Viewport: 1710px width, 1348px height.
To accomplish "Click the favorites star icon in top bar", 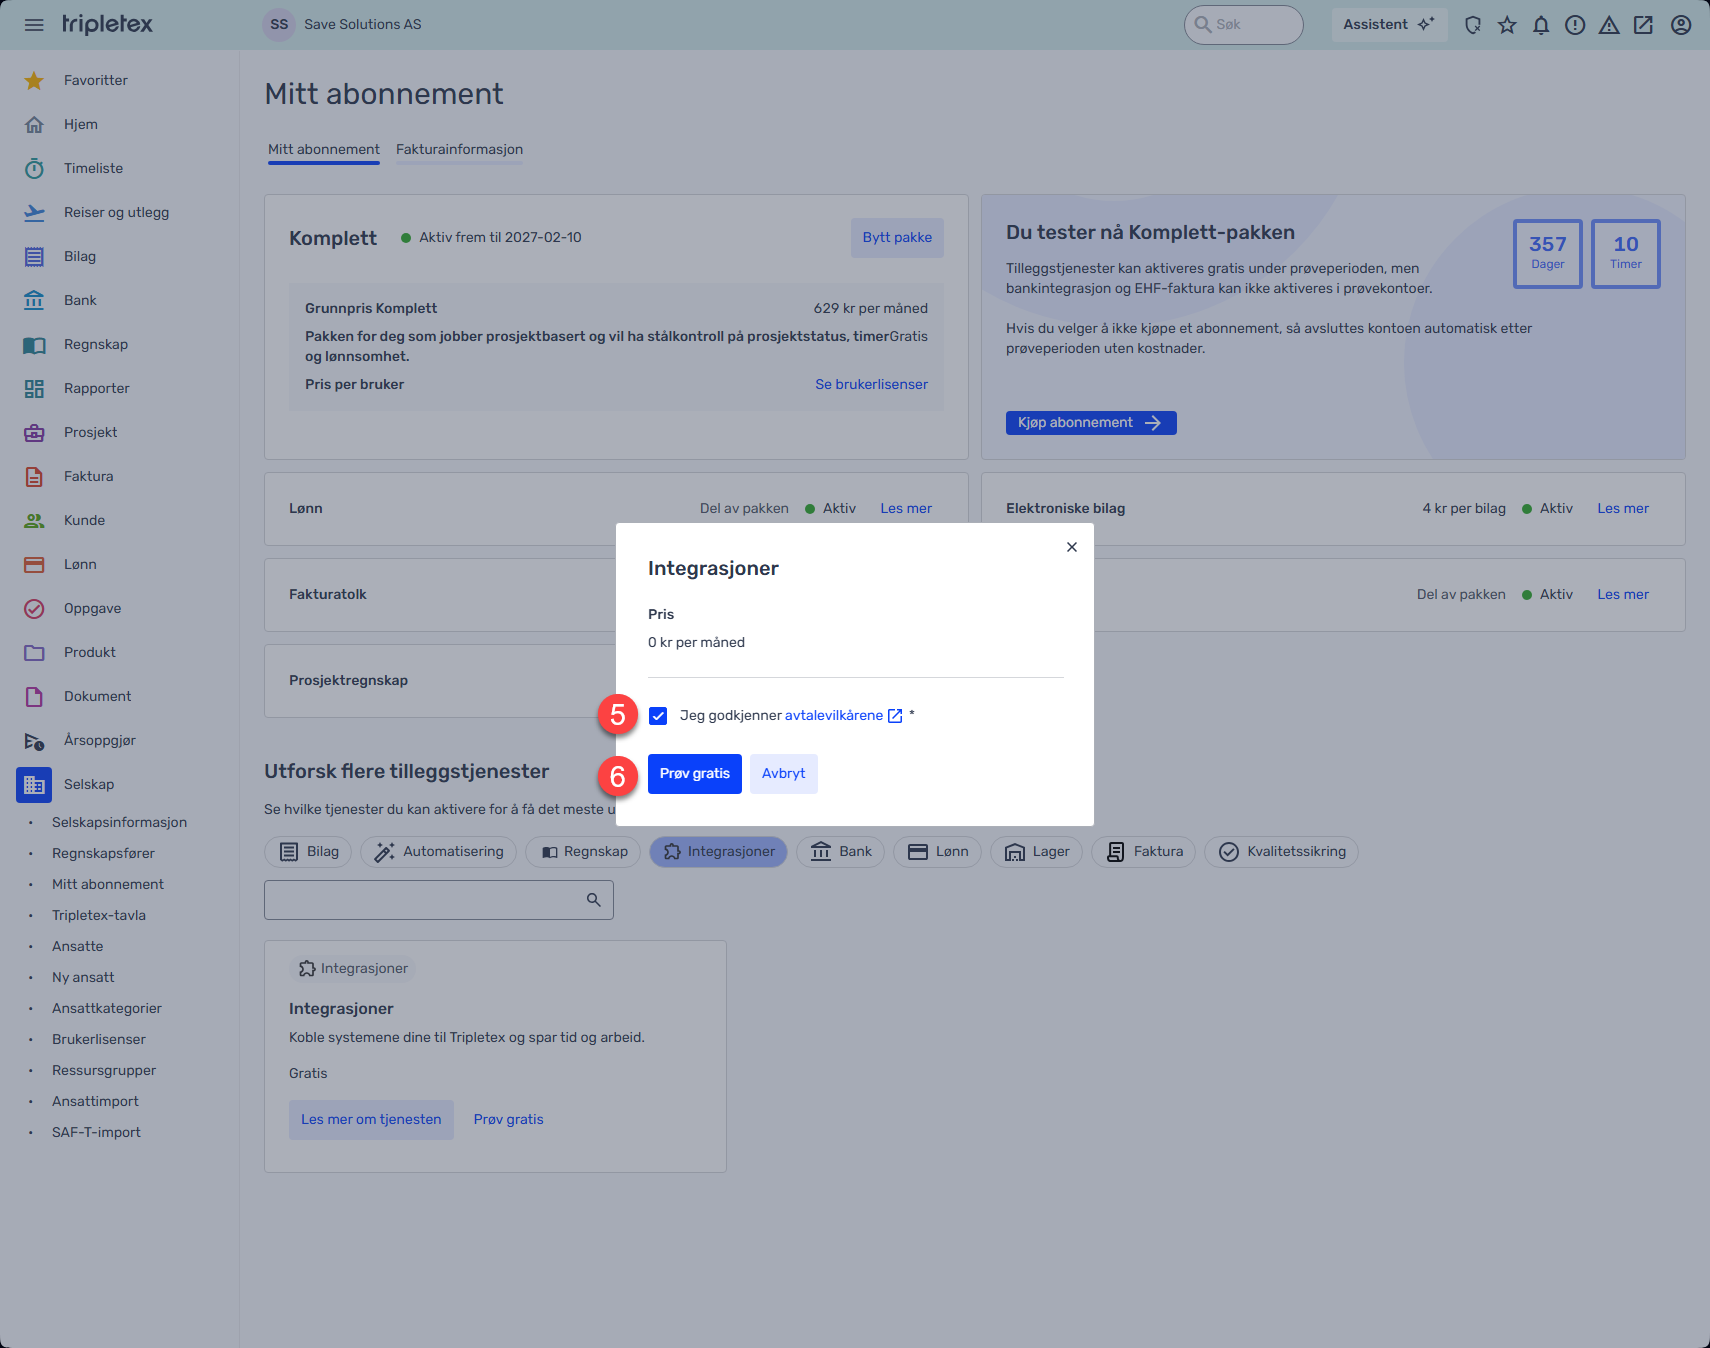I will (x=1507, y=25).
